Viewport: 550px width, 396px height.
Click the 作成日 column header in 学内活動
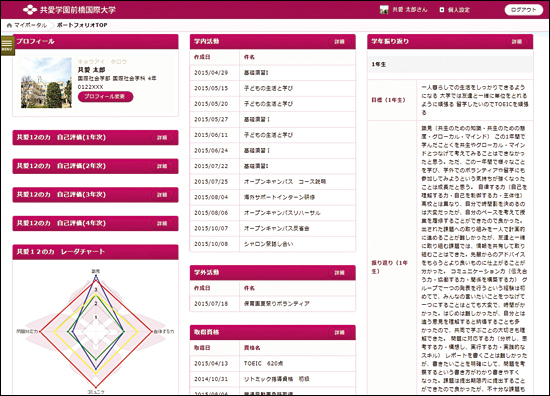click(202, 57)
